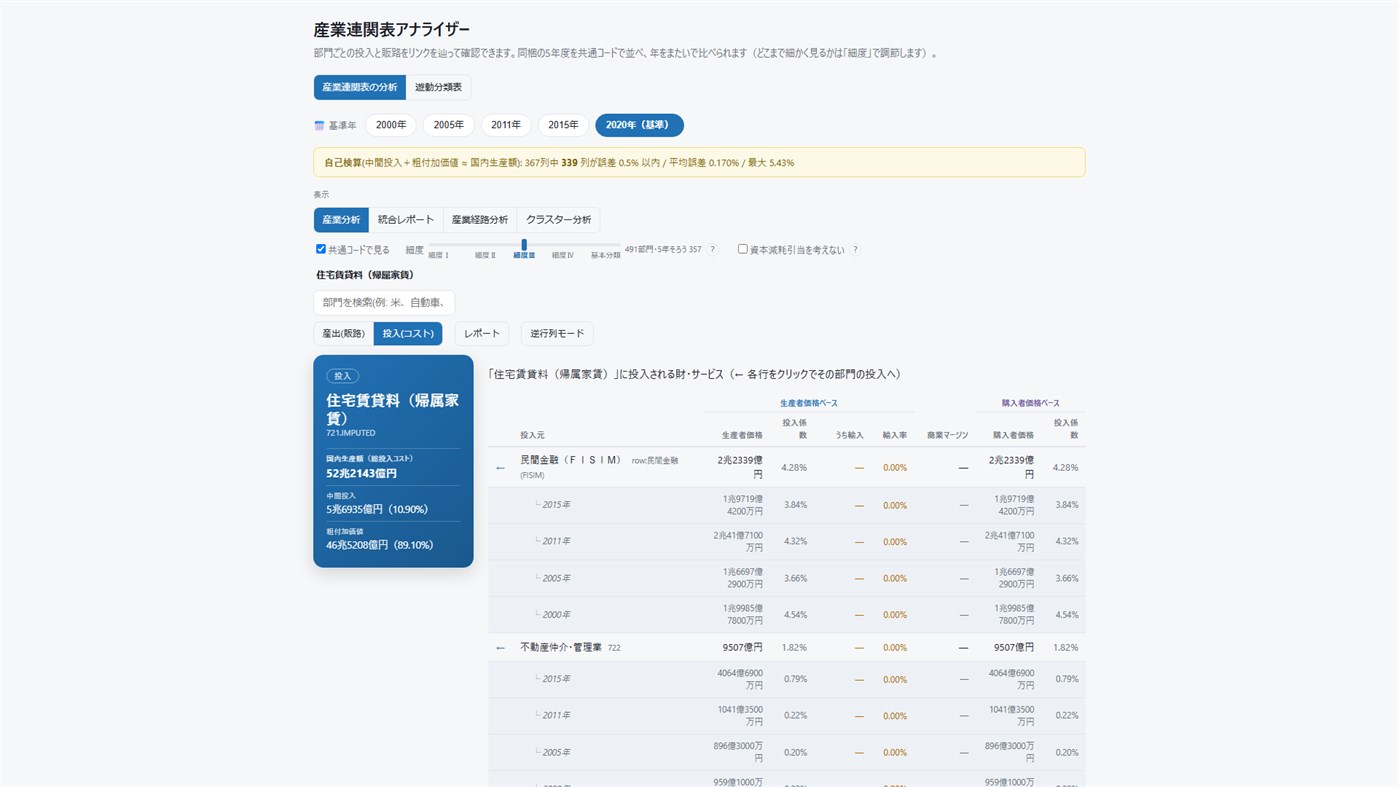This screenshot has width=1399, height=787.
Task: Click the 生産者価格ベース column group header
Action: (808, 403)
